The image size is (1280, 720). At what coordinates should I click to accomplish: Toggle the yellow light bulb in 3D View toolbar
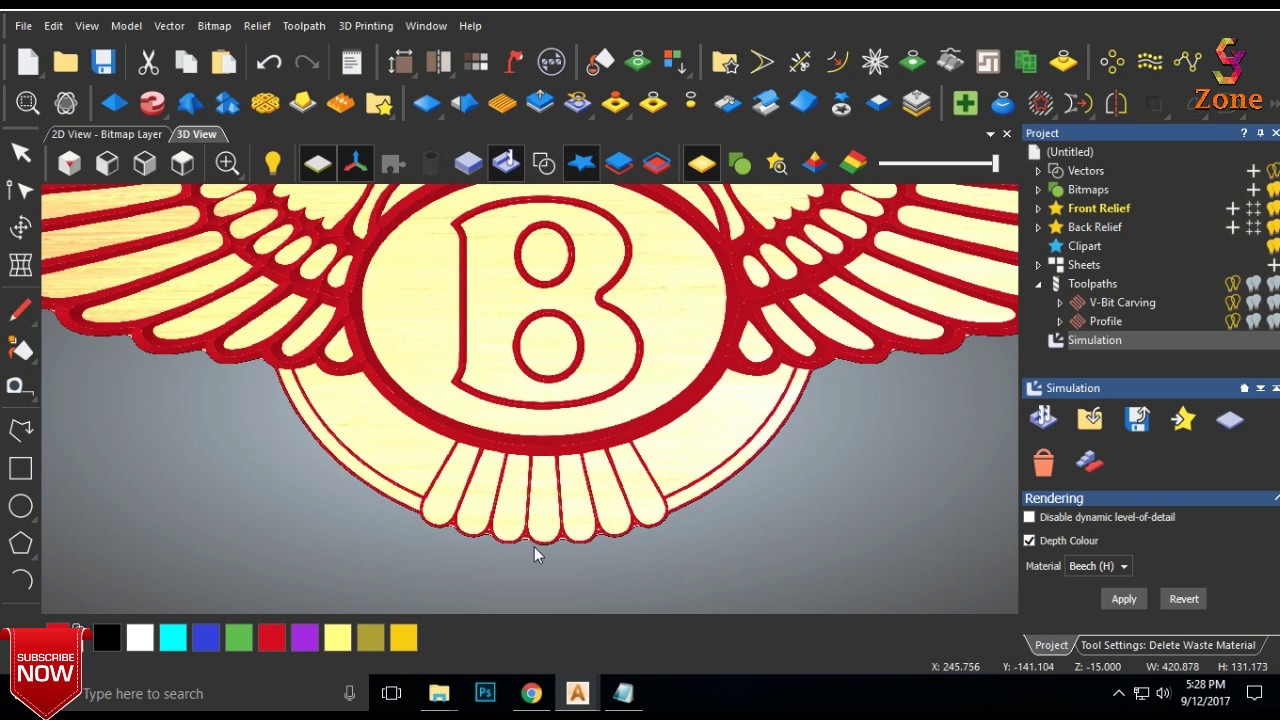[x=272, y=163]
